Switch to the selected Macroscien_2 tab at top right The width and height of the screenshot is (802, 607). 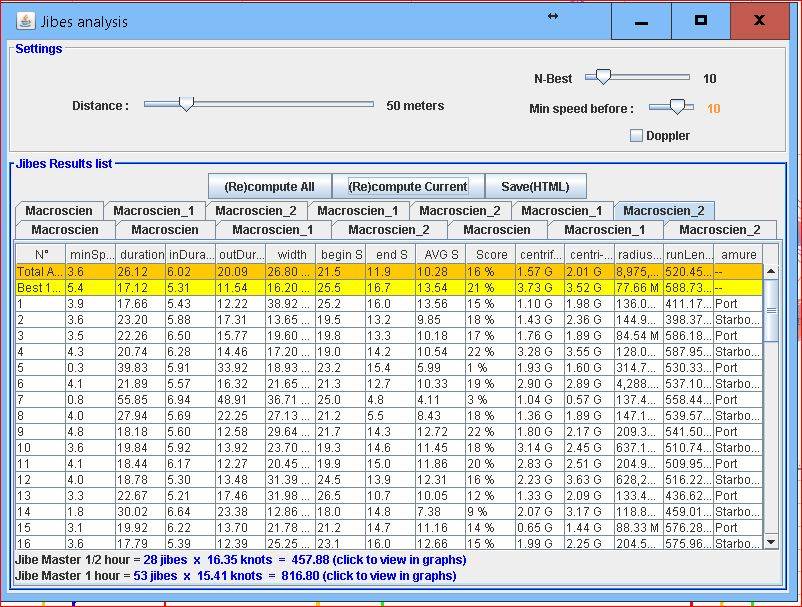664,211
